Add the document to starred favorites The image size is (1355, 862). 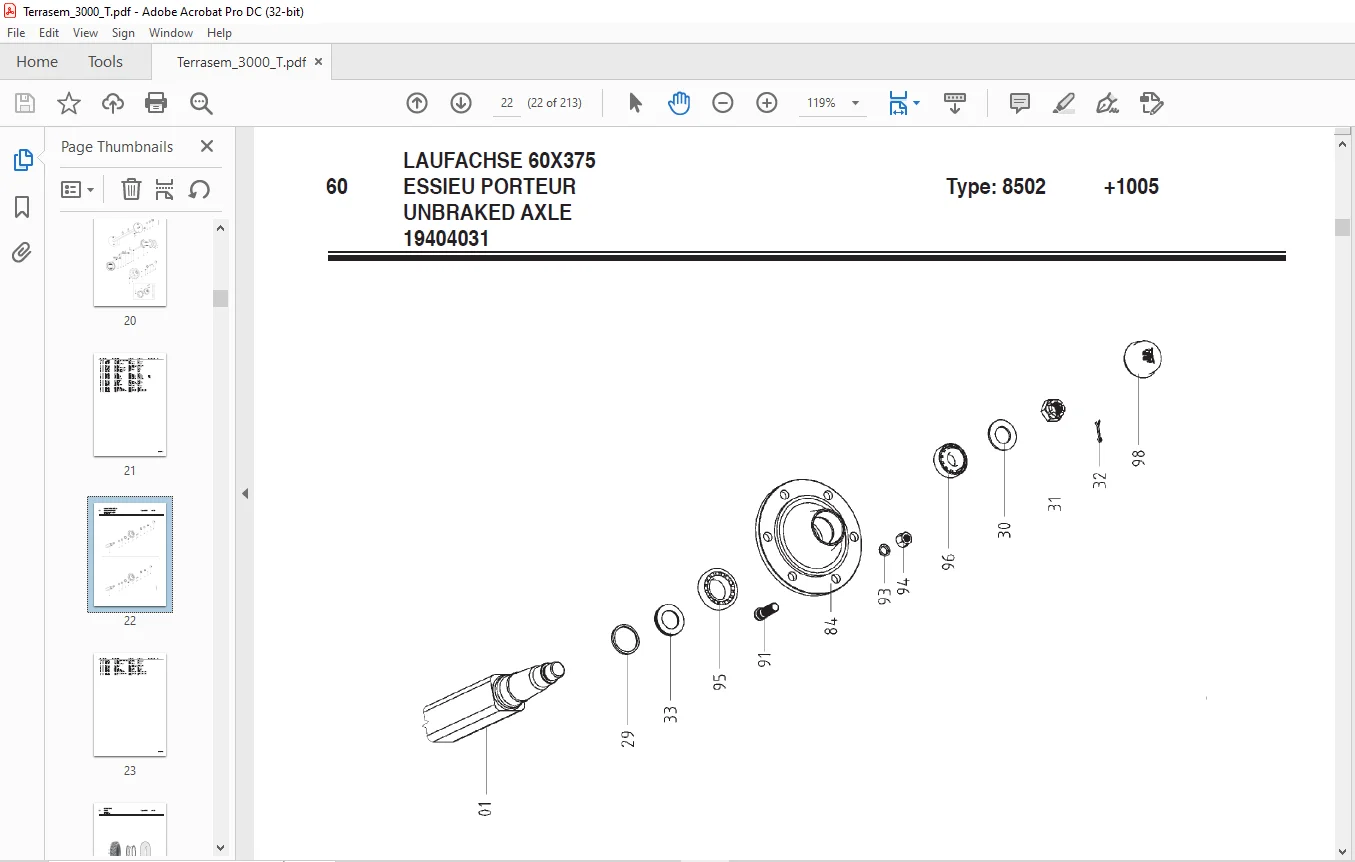68,103
